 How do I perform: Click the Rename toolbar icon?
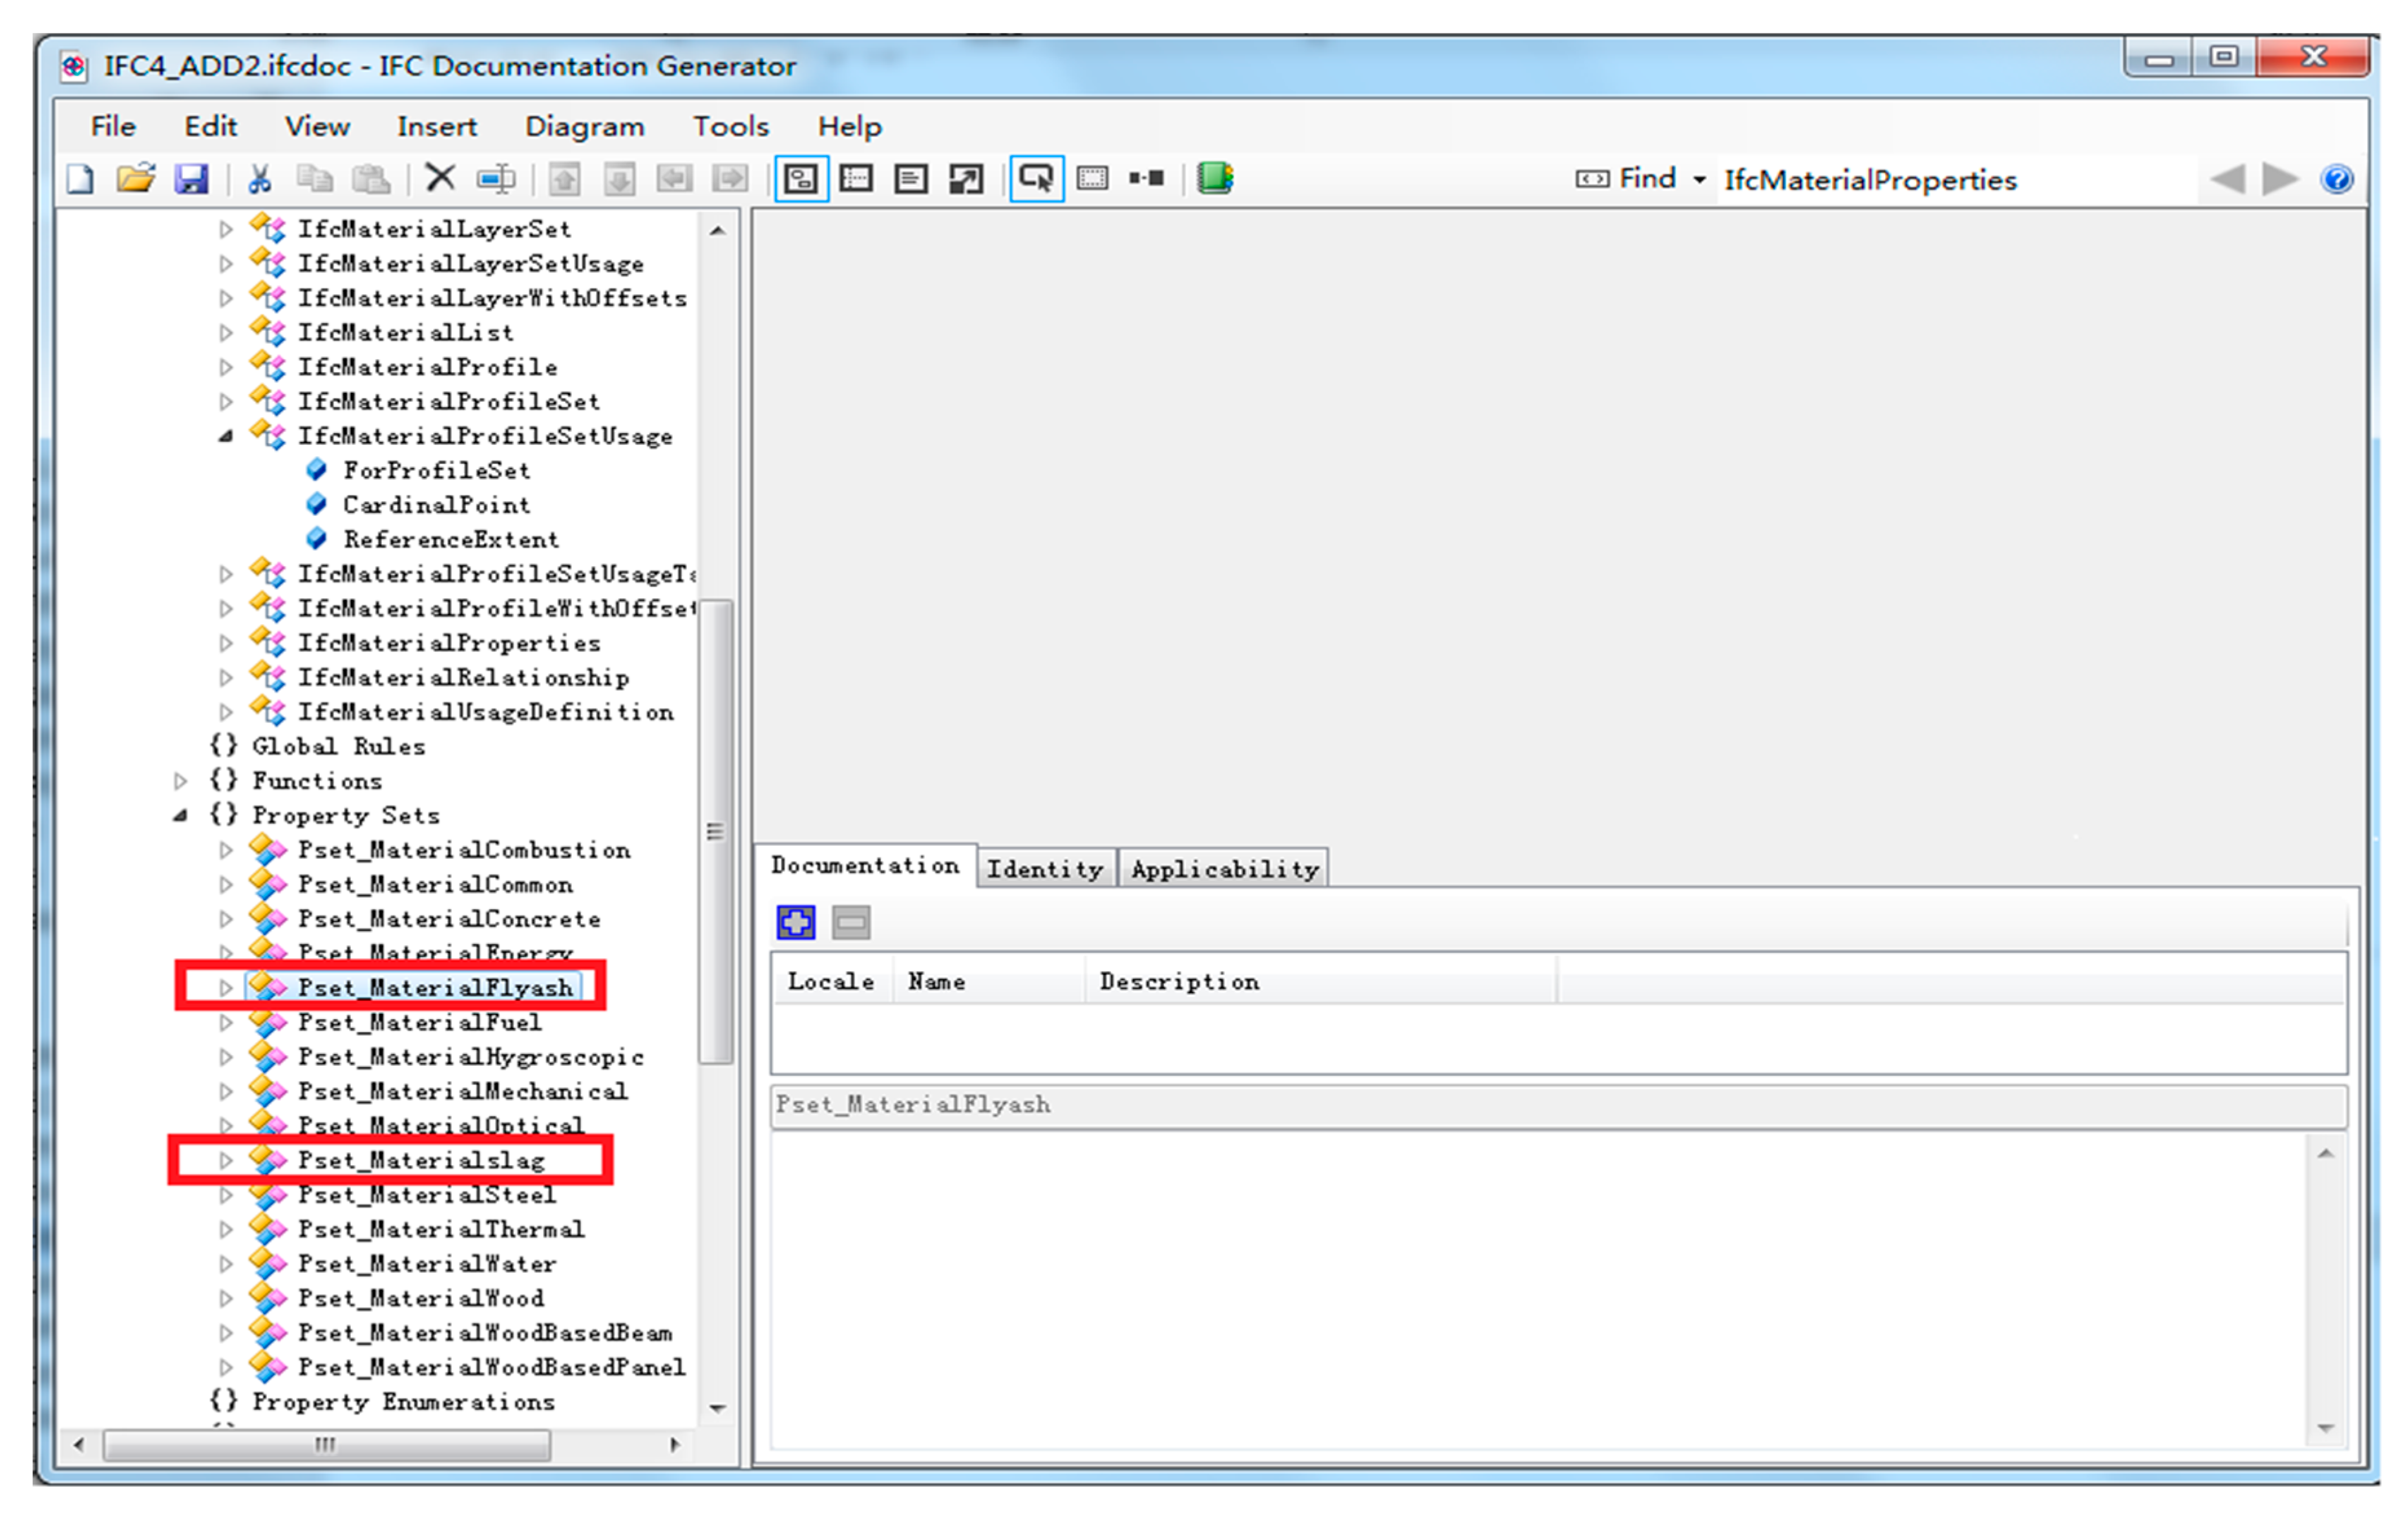(x=496, y=180)
